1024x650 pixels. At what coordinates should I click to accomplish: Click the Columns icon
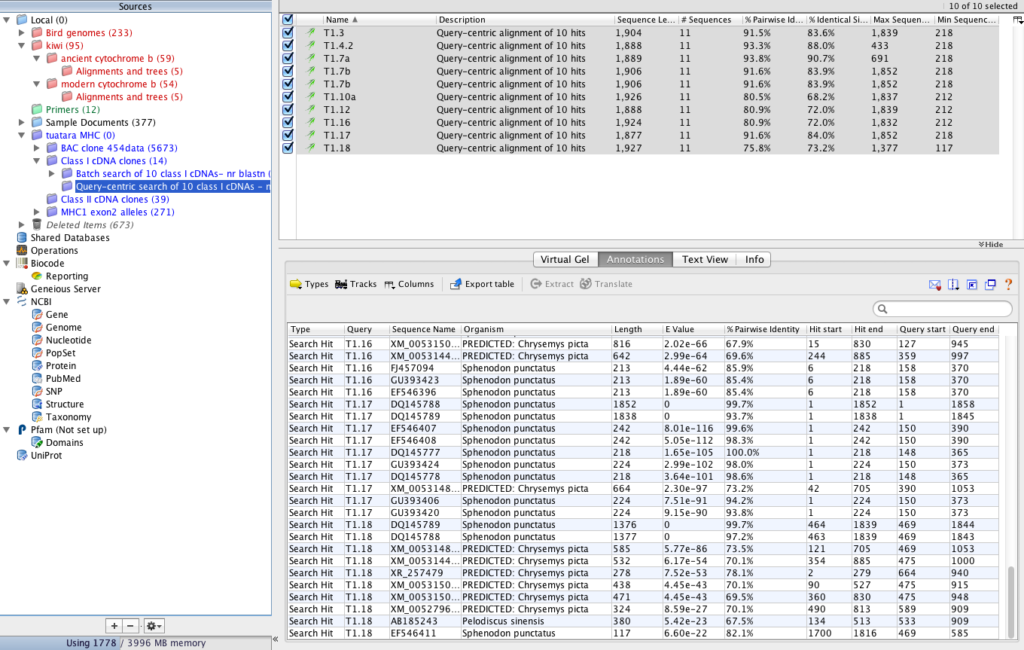click(408, 283)
